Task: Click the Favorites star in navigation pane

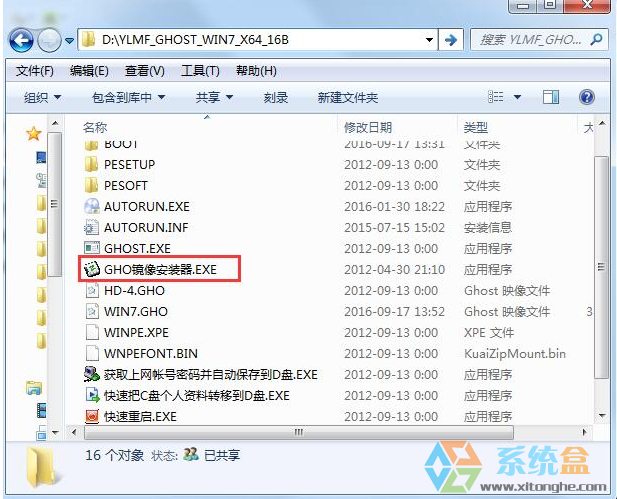Action: (x=33, y=134)
